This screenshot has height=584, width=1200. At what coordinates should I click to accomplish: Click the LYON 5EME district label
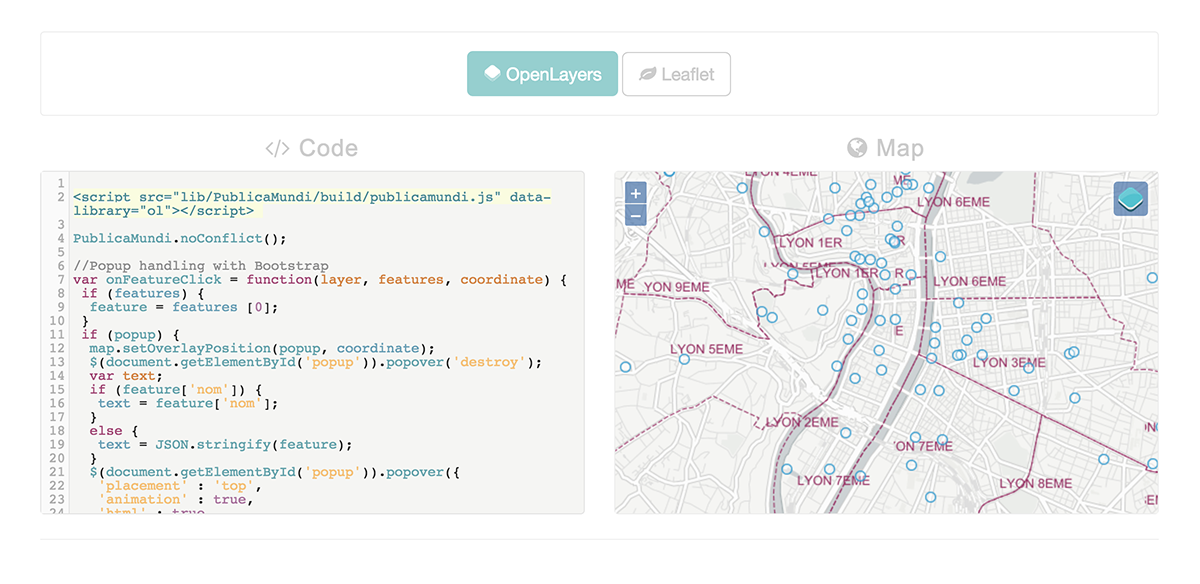point(706,349)
